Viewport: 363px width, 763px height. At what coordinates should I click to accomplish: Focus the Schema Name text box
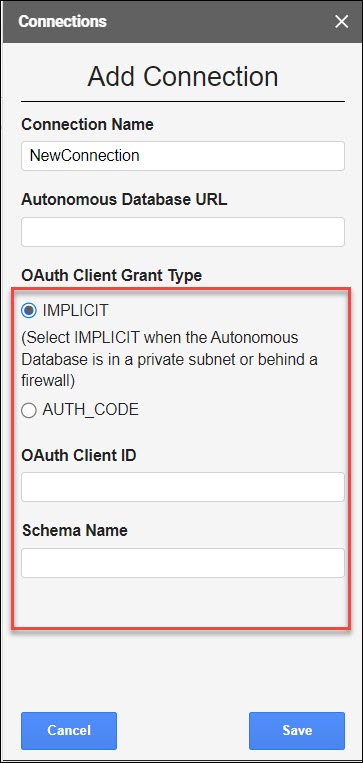point(183,563)
